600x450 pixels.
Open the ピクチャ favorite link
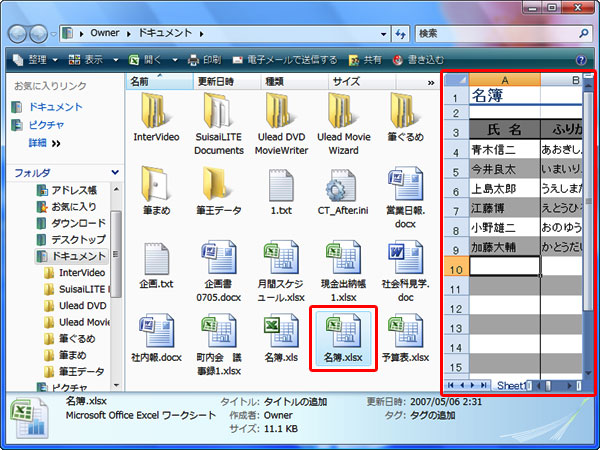pos(38,125)
